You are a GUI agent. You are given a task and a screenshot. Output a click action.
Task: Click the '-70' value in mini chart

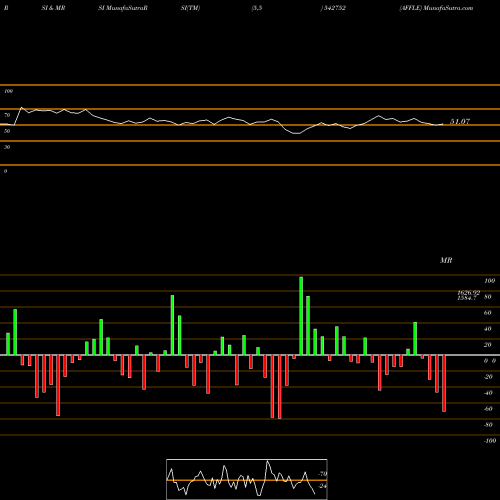322,474
